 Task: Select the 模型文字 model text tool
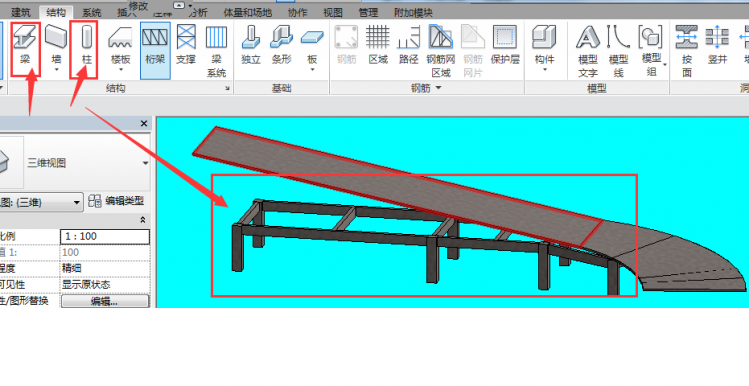click(588, 52)
